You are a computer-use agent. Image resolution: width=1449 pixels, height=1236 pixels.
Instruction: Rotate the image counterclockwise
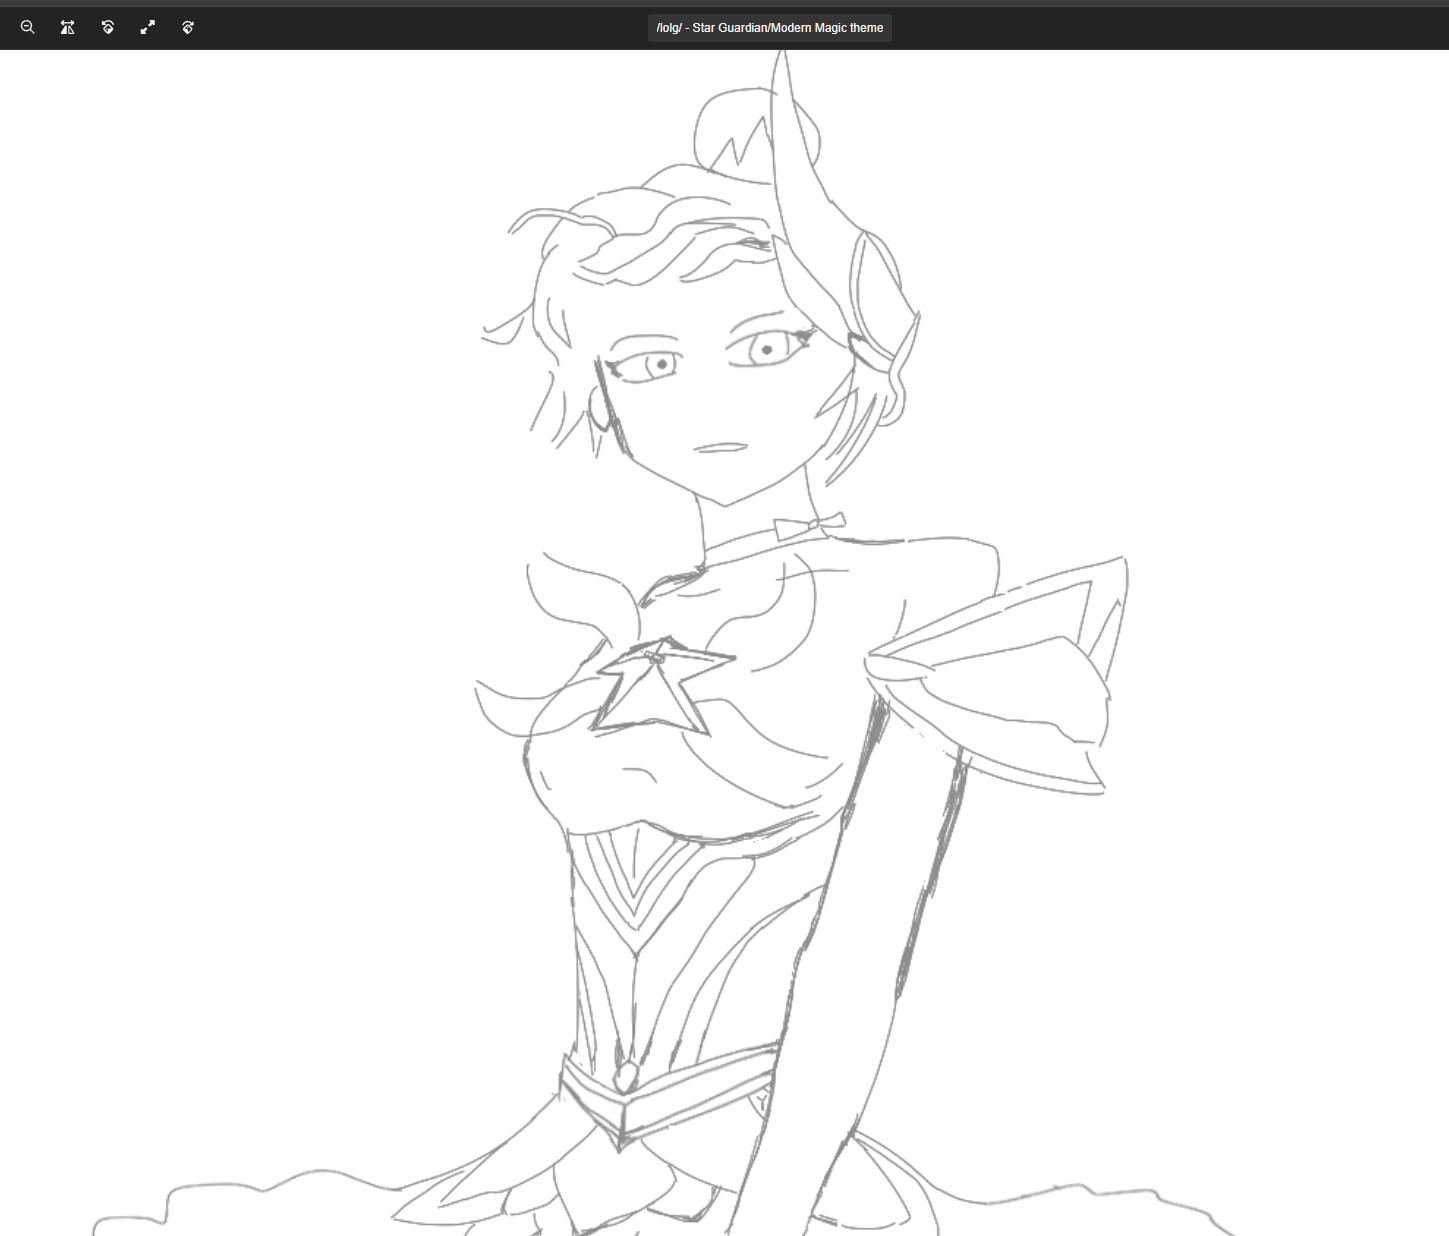click(x=108, y=28)
